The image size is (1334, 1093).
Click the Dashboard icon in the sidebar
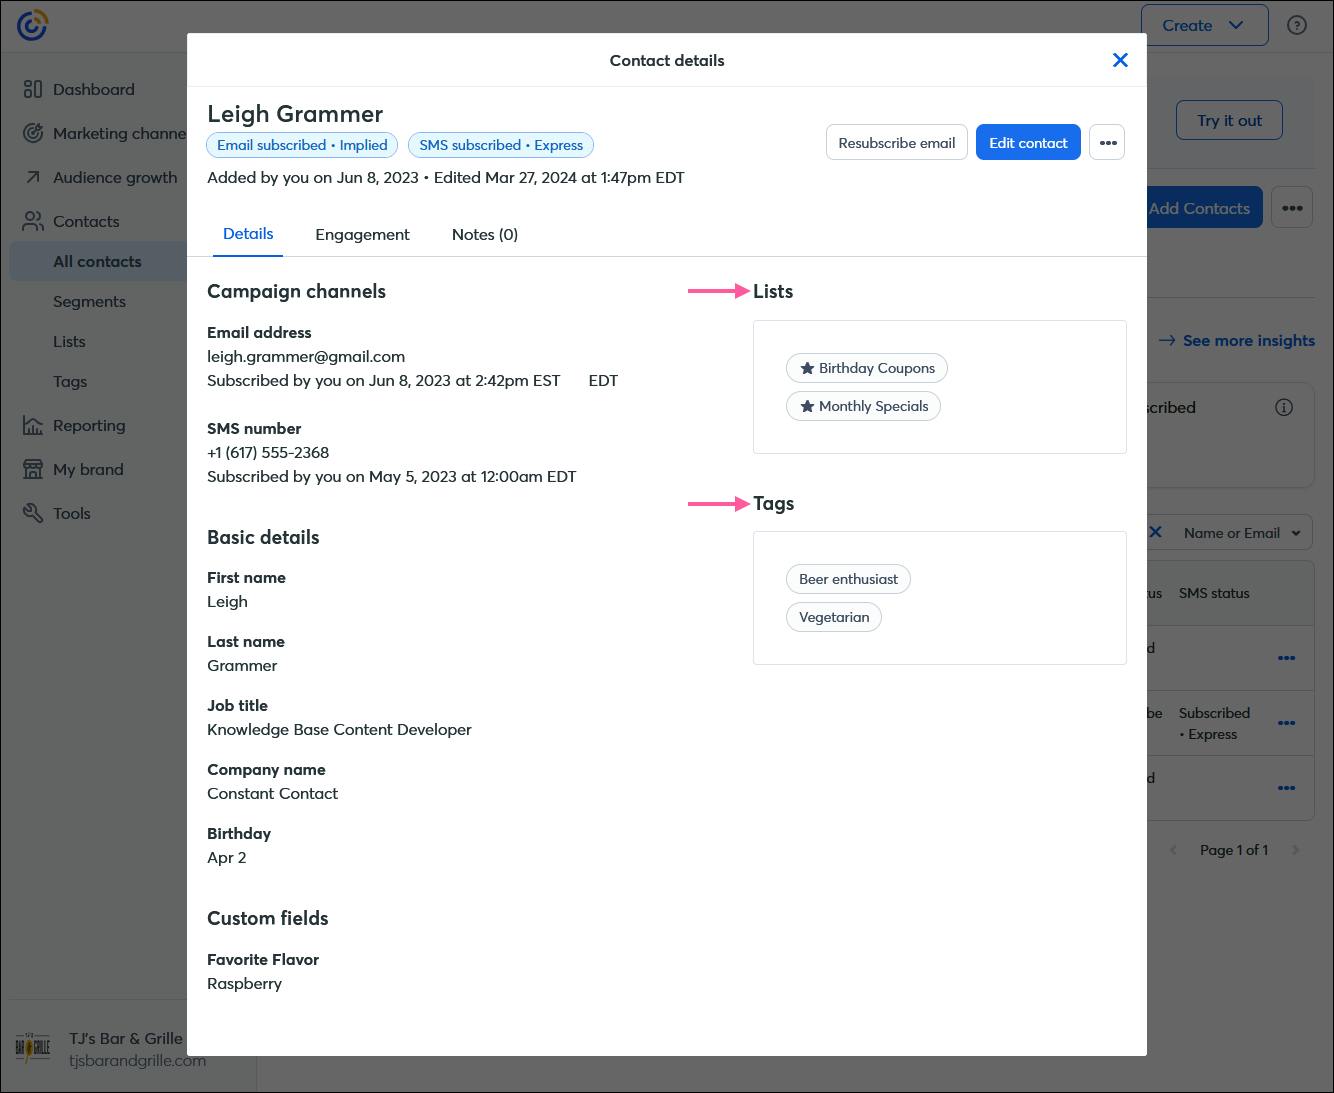coord(33,89)
